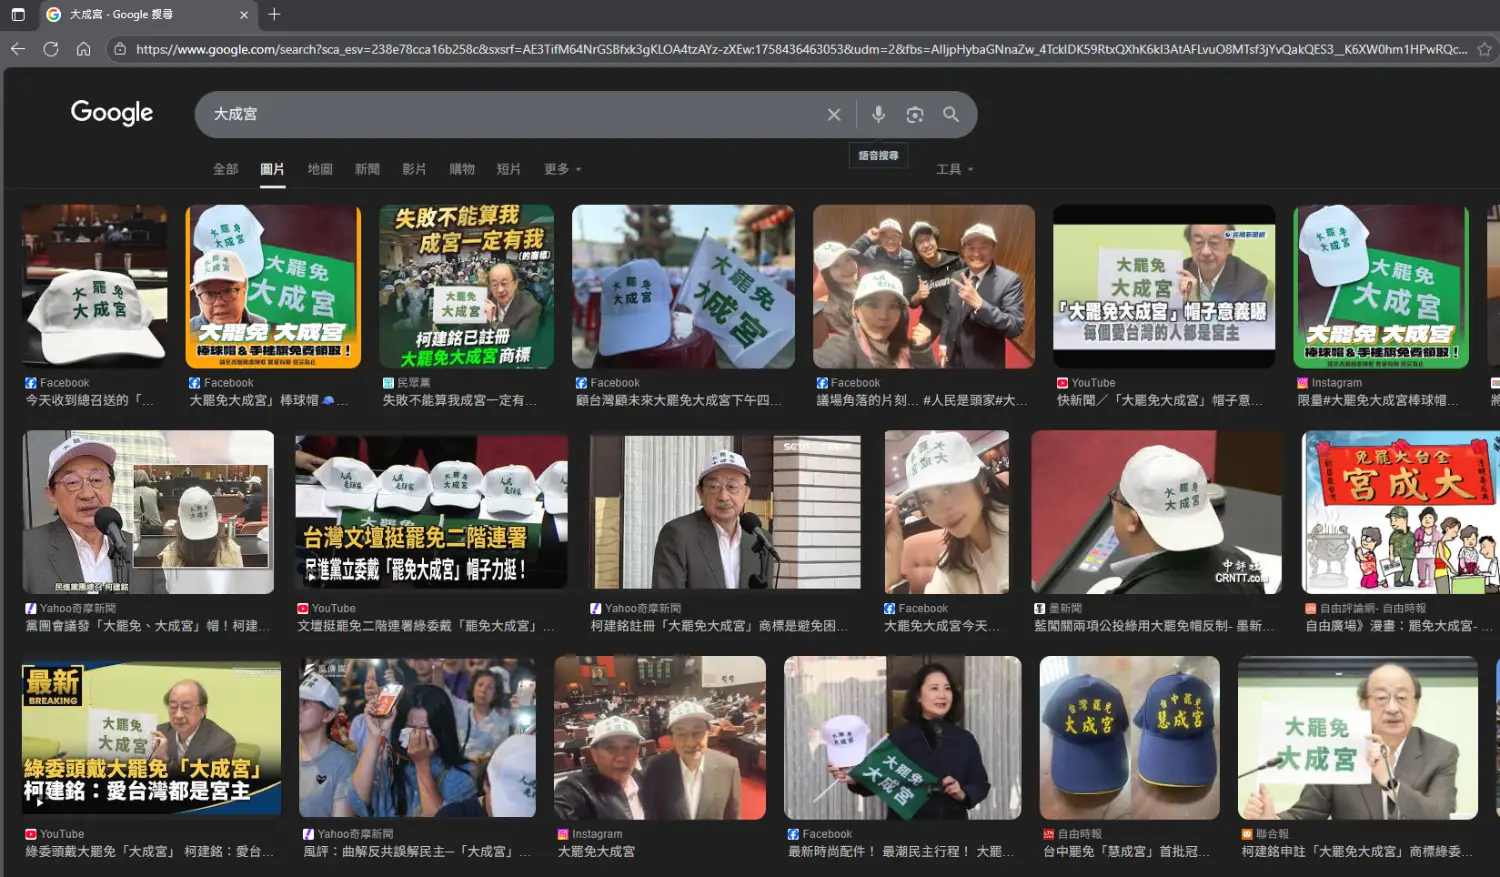The width and height of the screenshot is (1500, 877).
Task: Open Instagram 限量 大罷免大成宮棒球帽 image
Action: click(x=1381, y=287)
